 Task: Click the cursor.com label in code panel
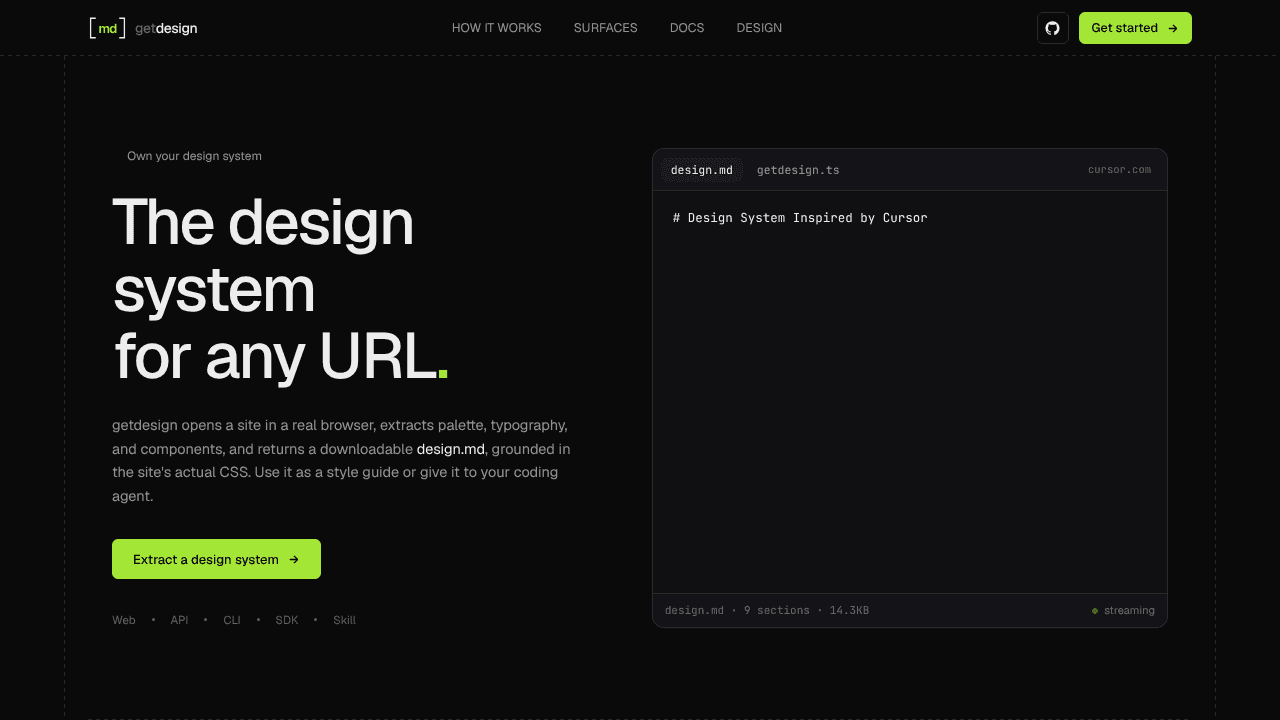coord(1119,170)
